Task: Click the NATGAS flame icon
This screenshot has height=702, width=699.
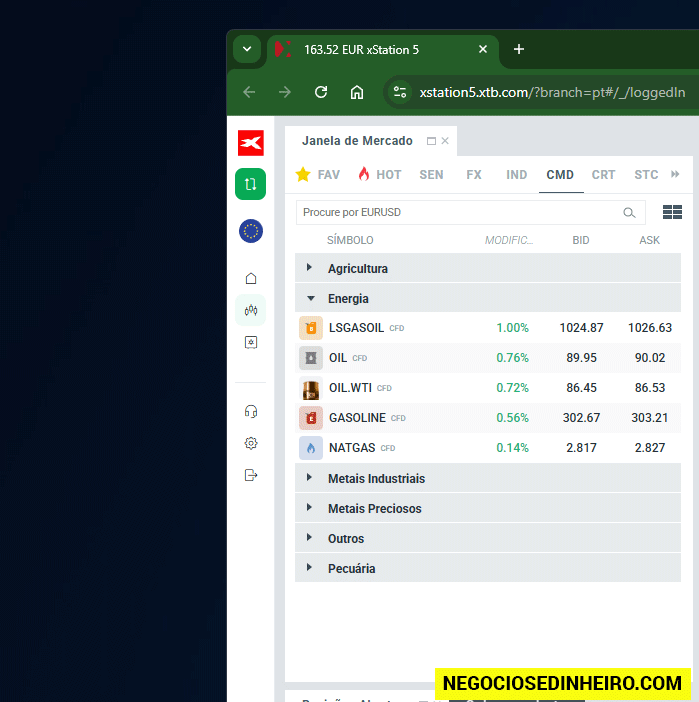Action: [311, 448]
